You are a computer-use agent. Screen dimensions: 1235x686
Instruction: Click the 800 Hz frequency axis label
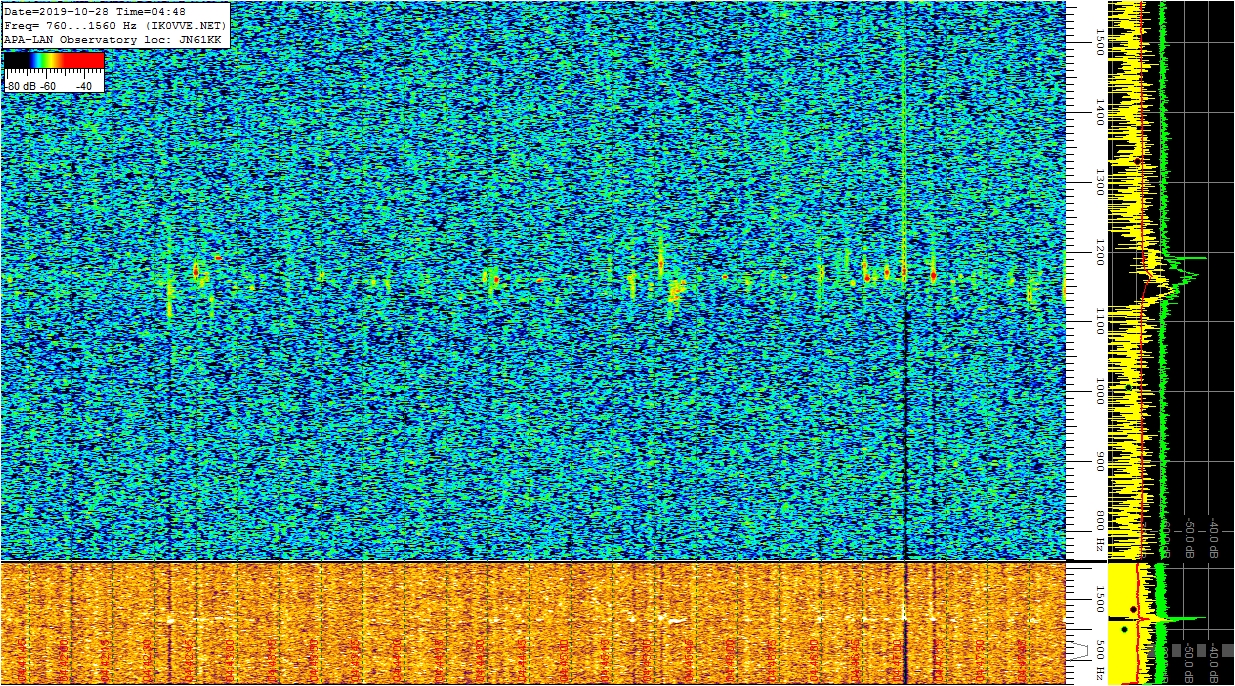[1099, 531]
